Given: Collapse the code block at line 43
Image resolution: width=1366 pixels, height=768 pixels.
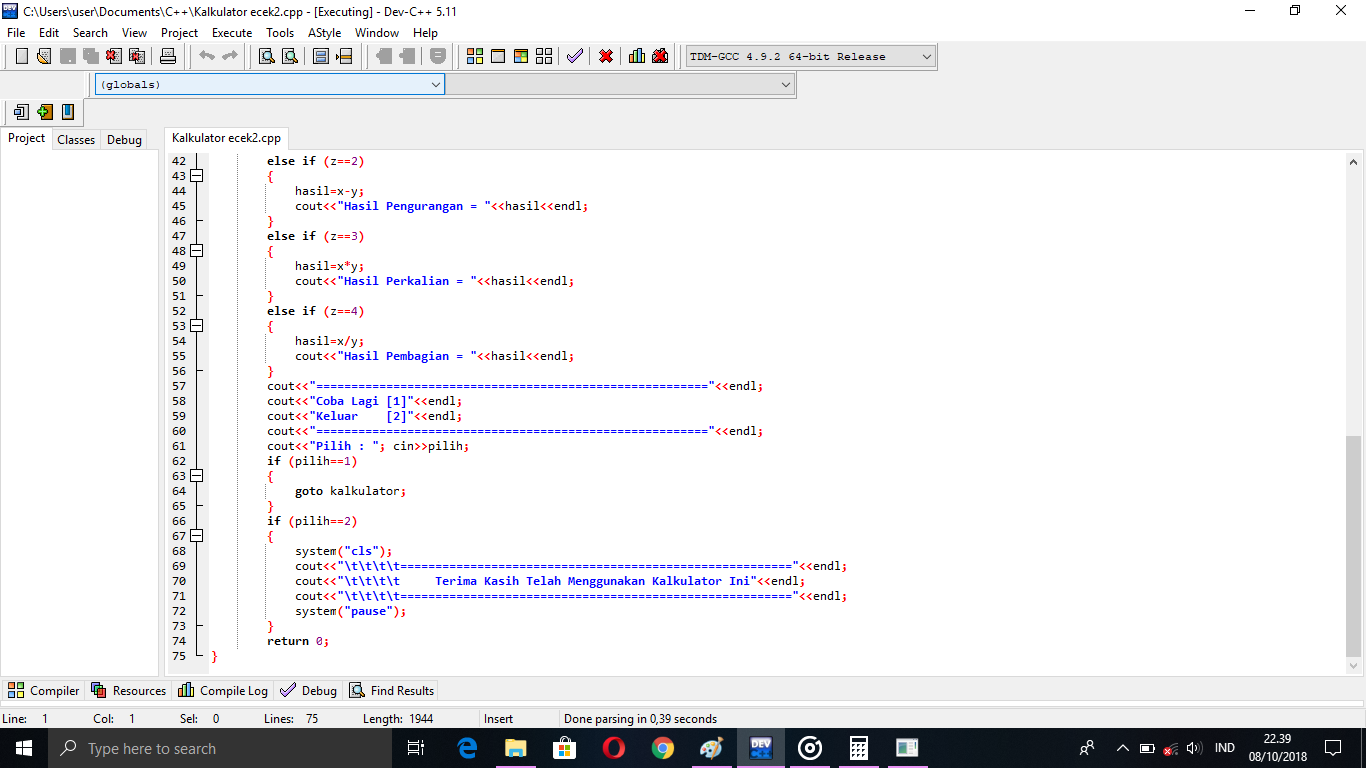Looking at the screenshot, I should click(x=197, y=176).
